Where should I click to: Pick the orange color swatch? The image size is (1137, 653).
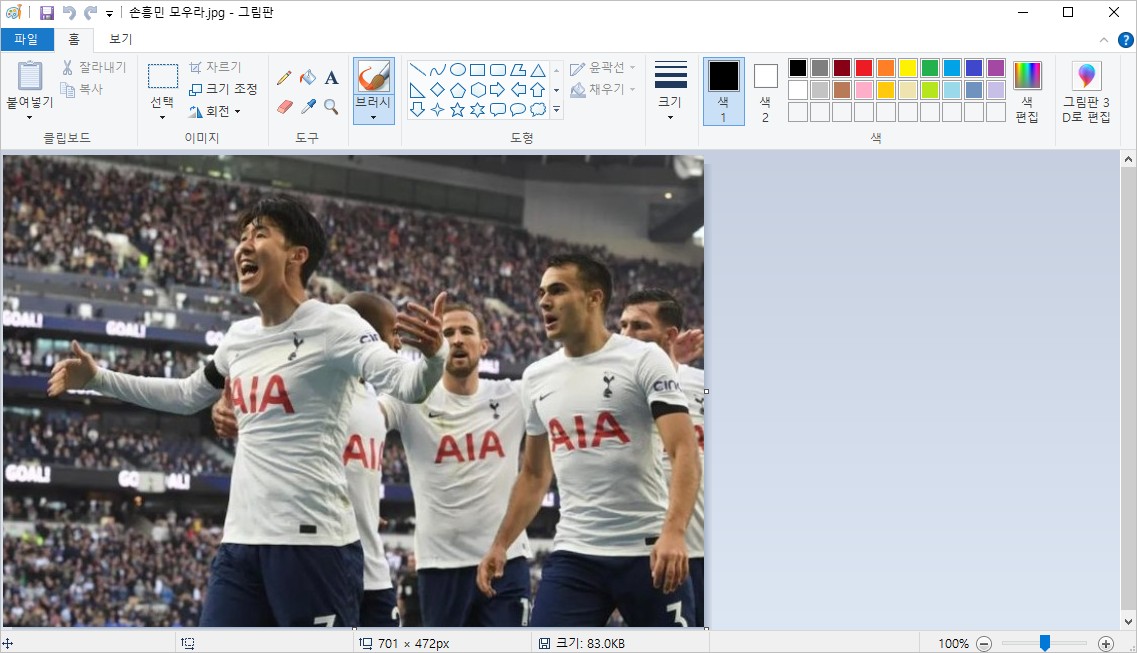pyautogui.click(x=885, y=68)
